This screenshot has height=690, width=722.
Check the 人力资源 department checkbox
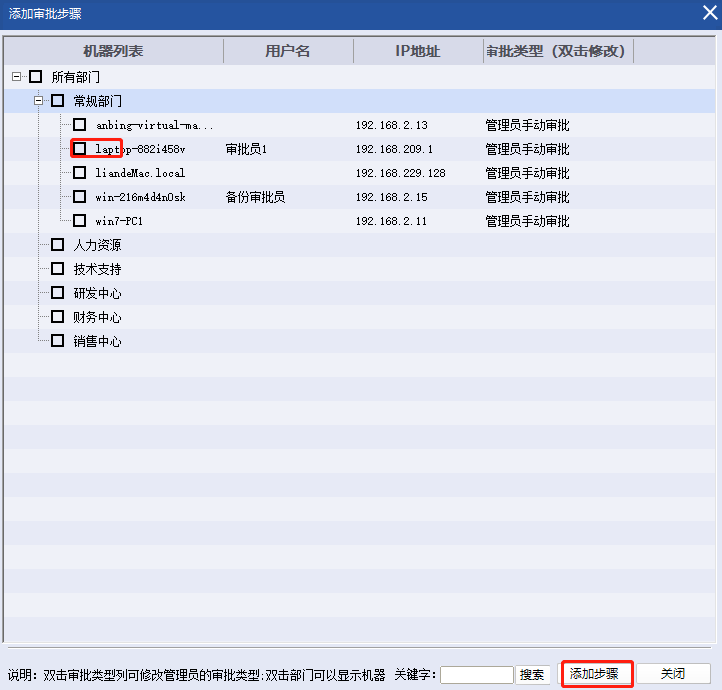coord(58,244)
